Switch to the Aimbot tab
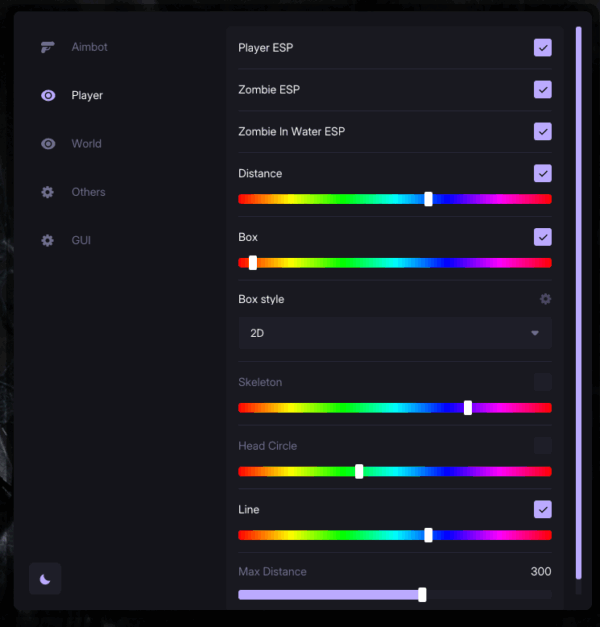 [x=90, y=47]
